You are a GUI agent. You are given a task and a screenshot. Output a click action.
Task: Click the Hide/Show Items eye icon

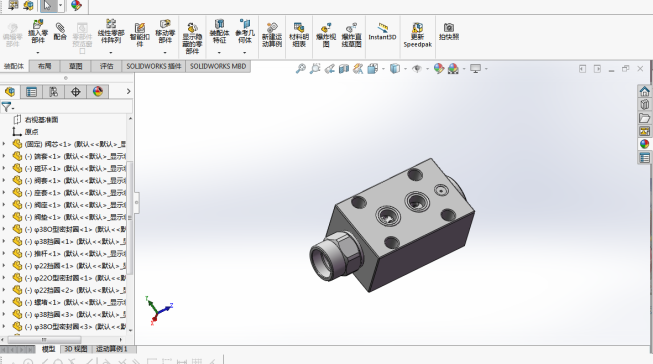pyautogui.click(x=416, y=69)
